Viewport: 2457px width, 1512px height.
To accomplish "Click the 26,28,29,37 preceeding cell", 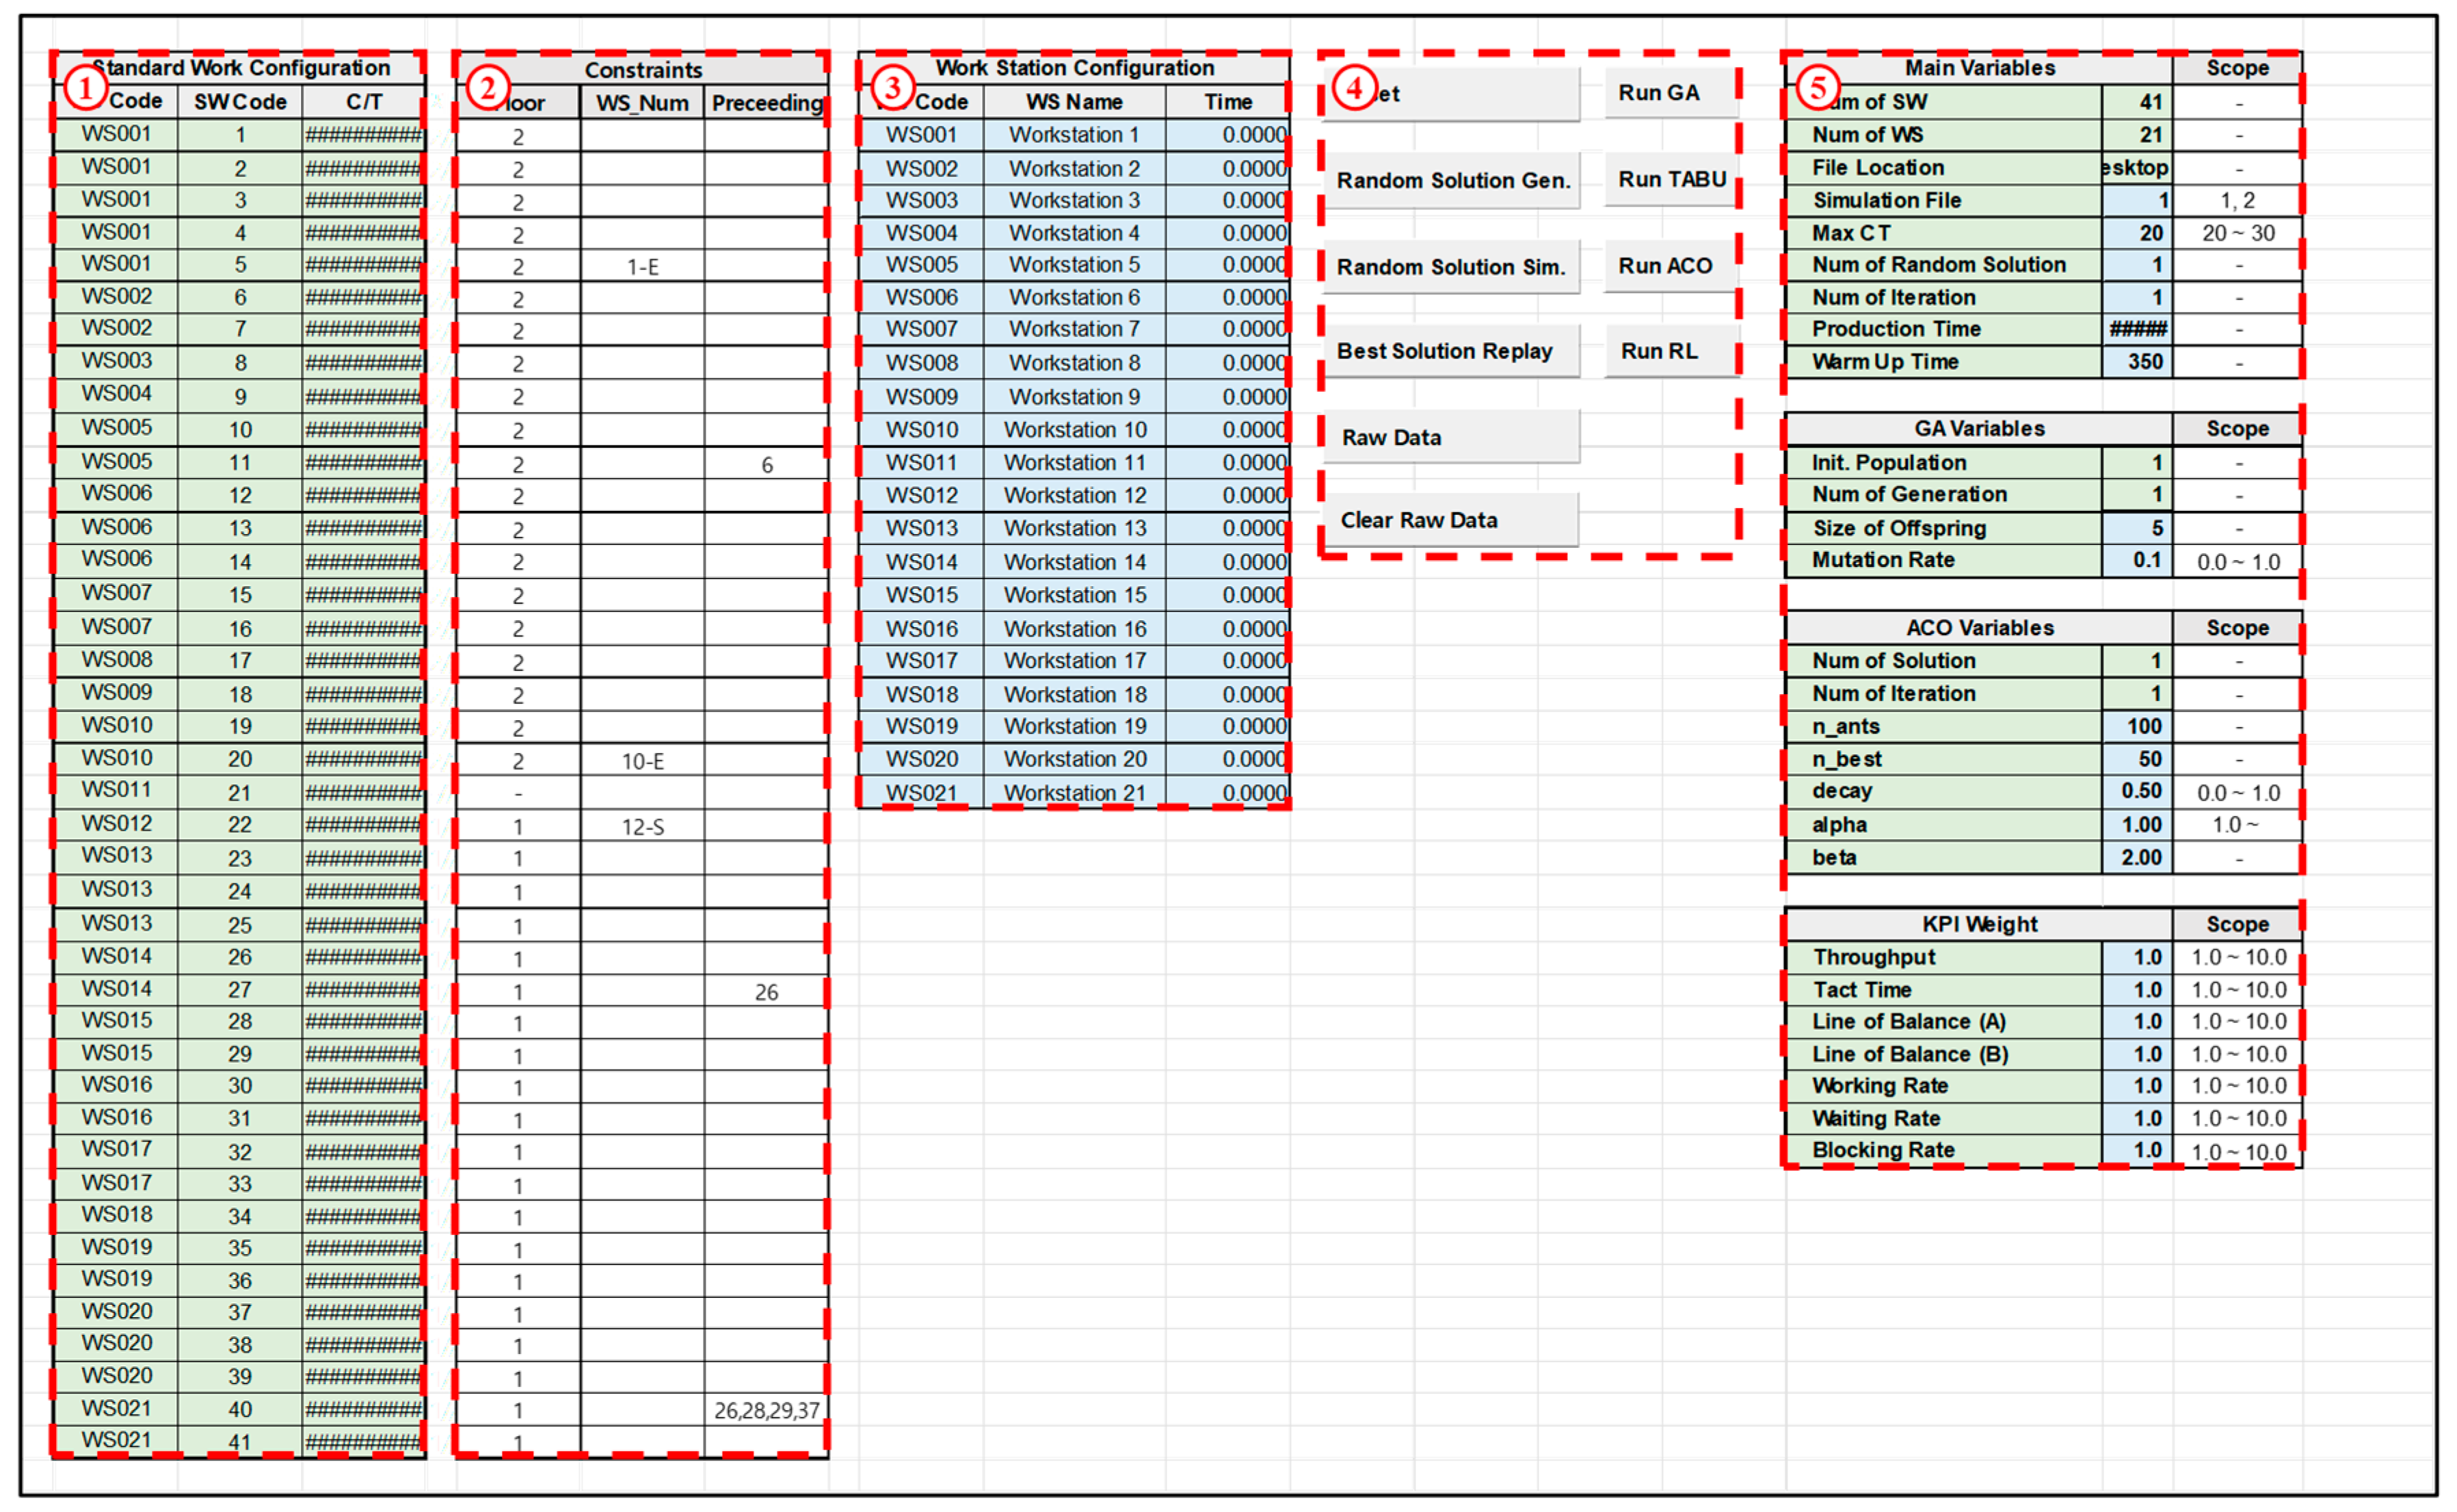I will [x=766, y=1410].
